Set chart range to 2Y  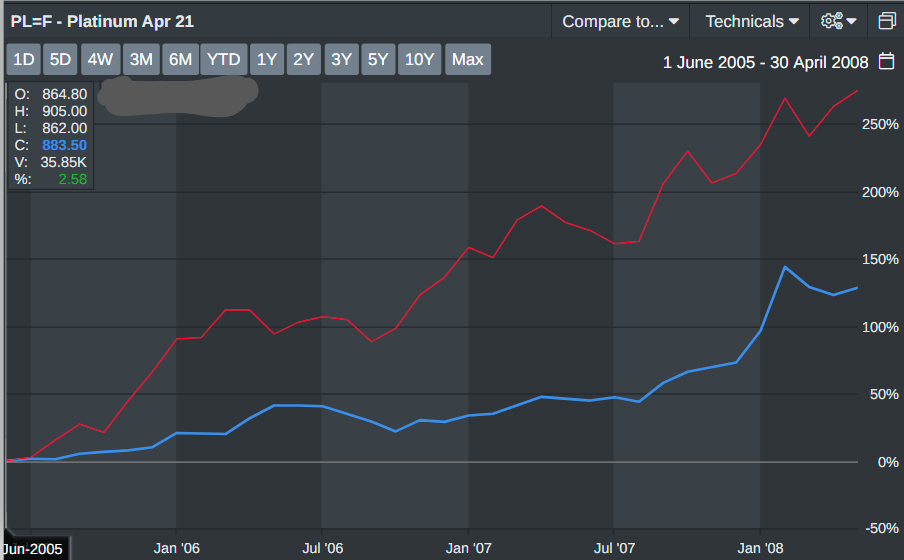(x=304, y=59)
